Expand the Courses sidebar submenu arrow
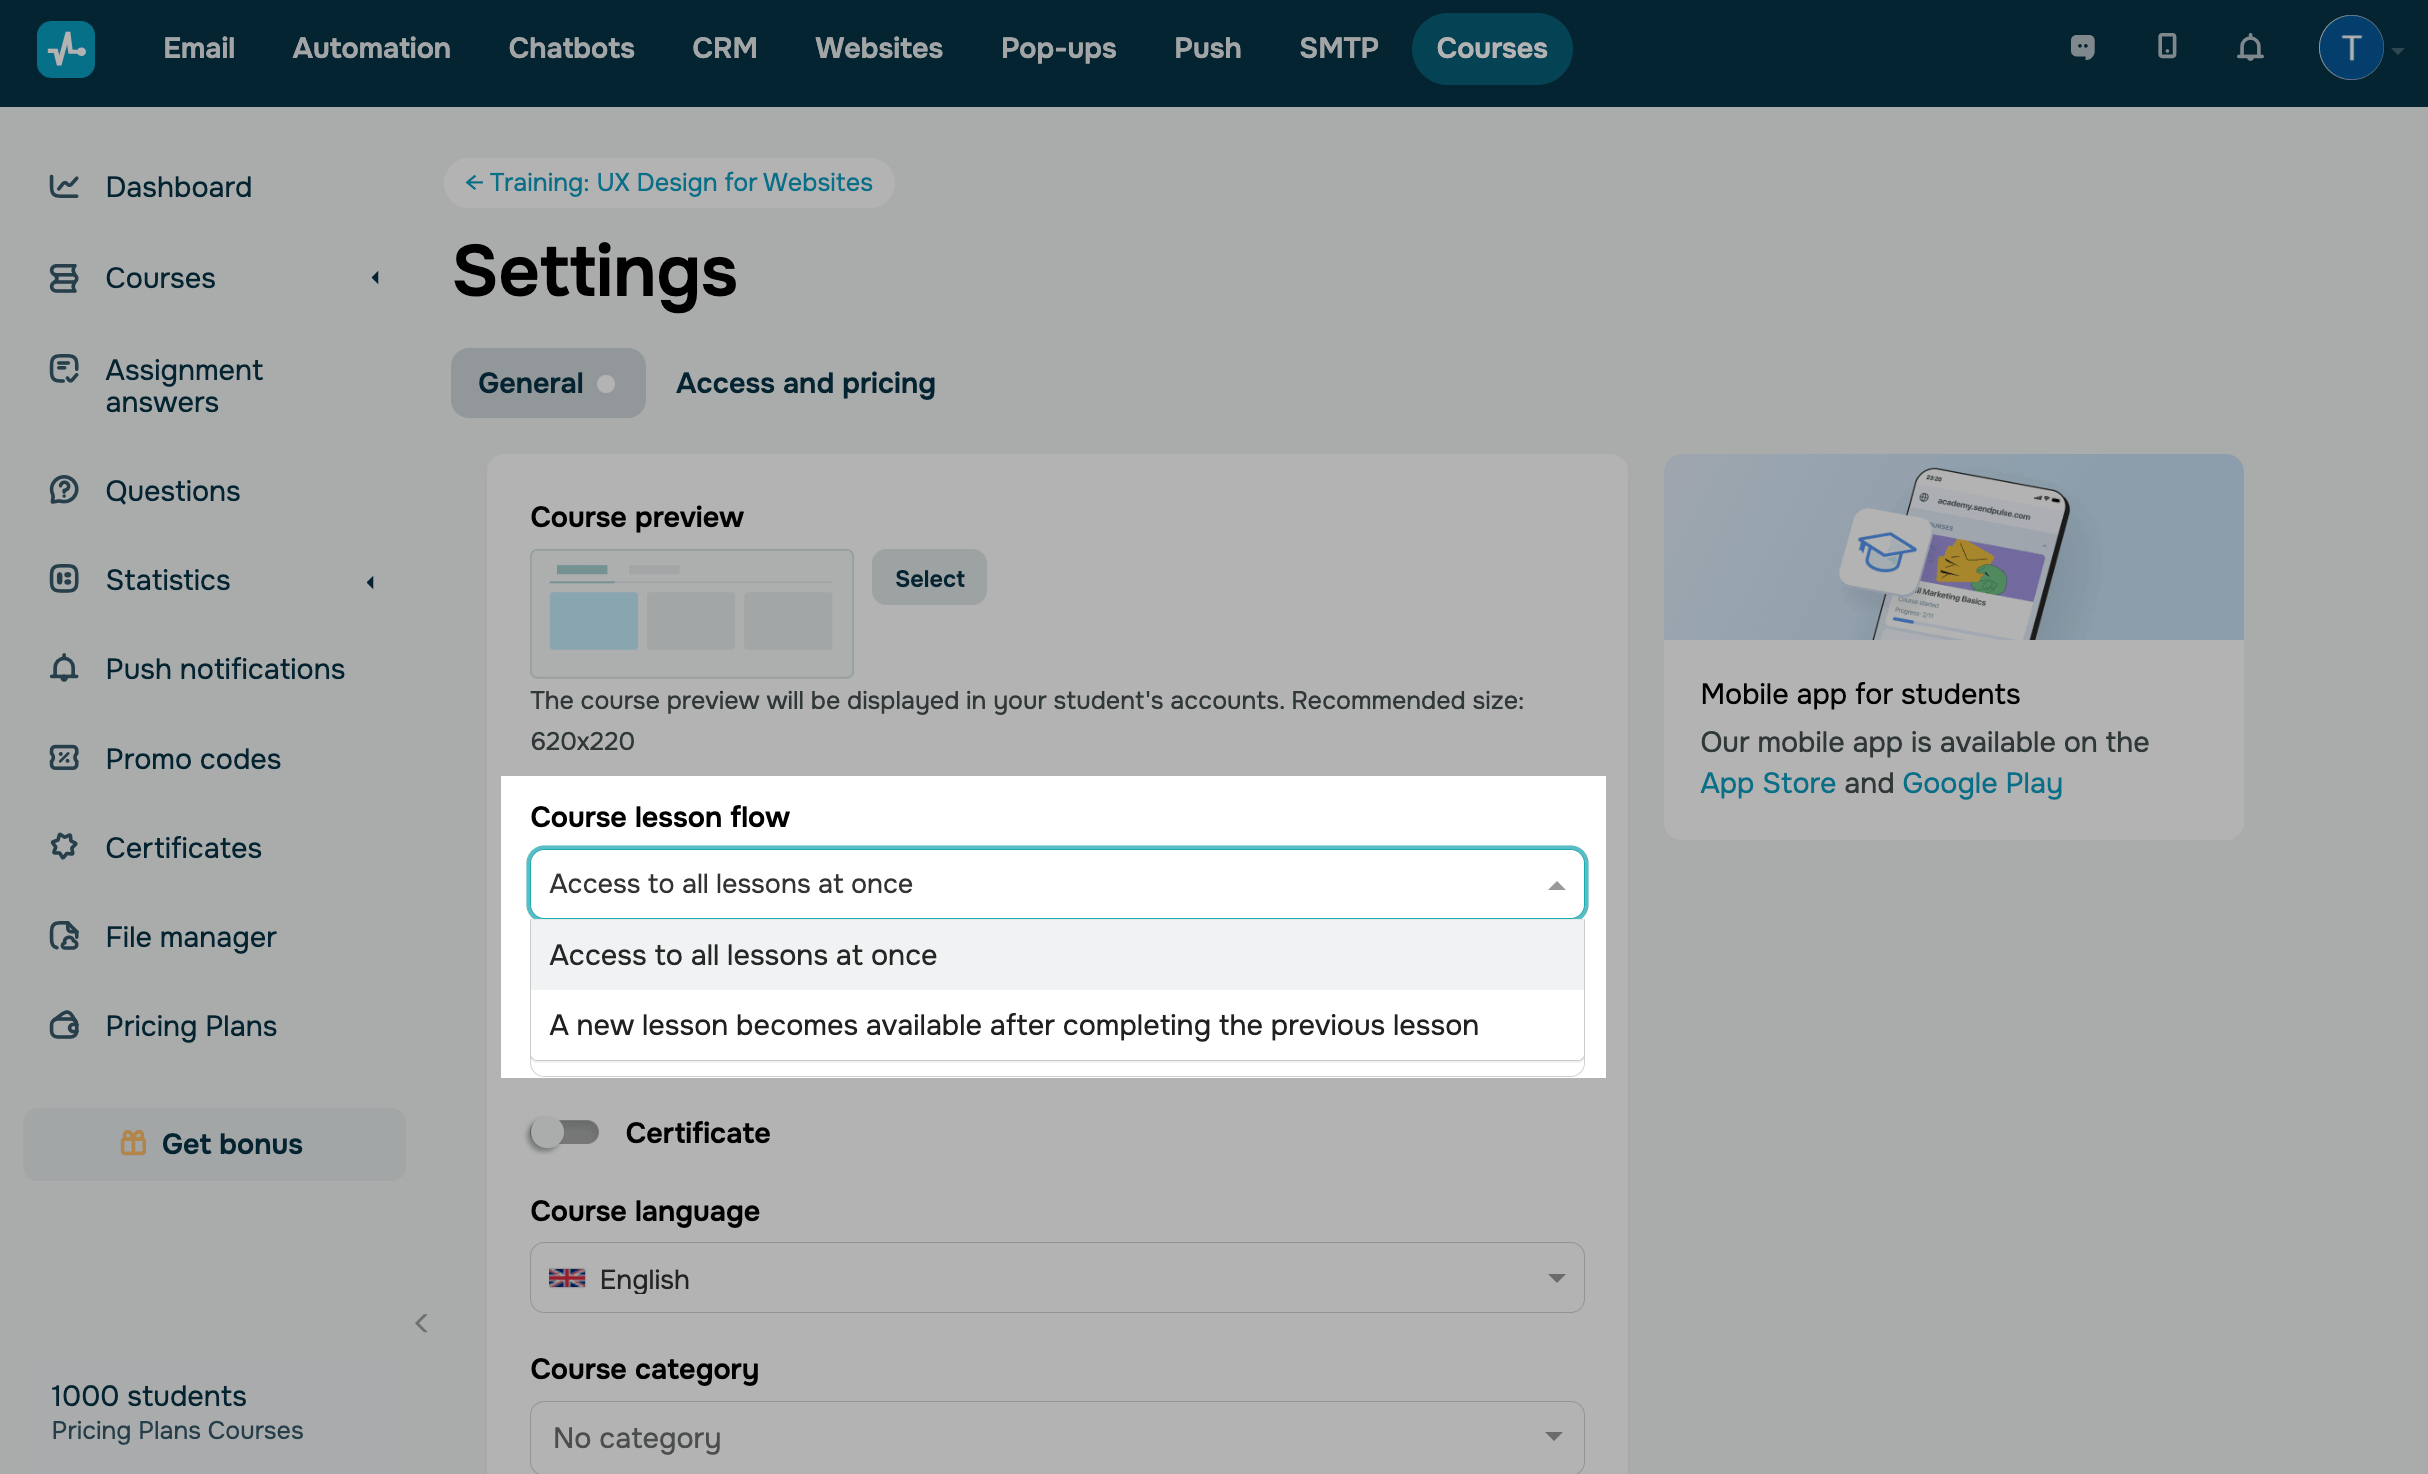The width and height of the screenshot is (2428, 1474). point(376,278)
